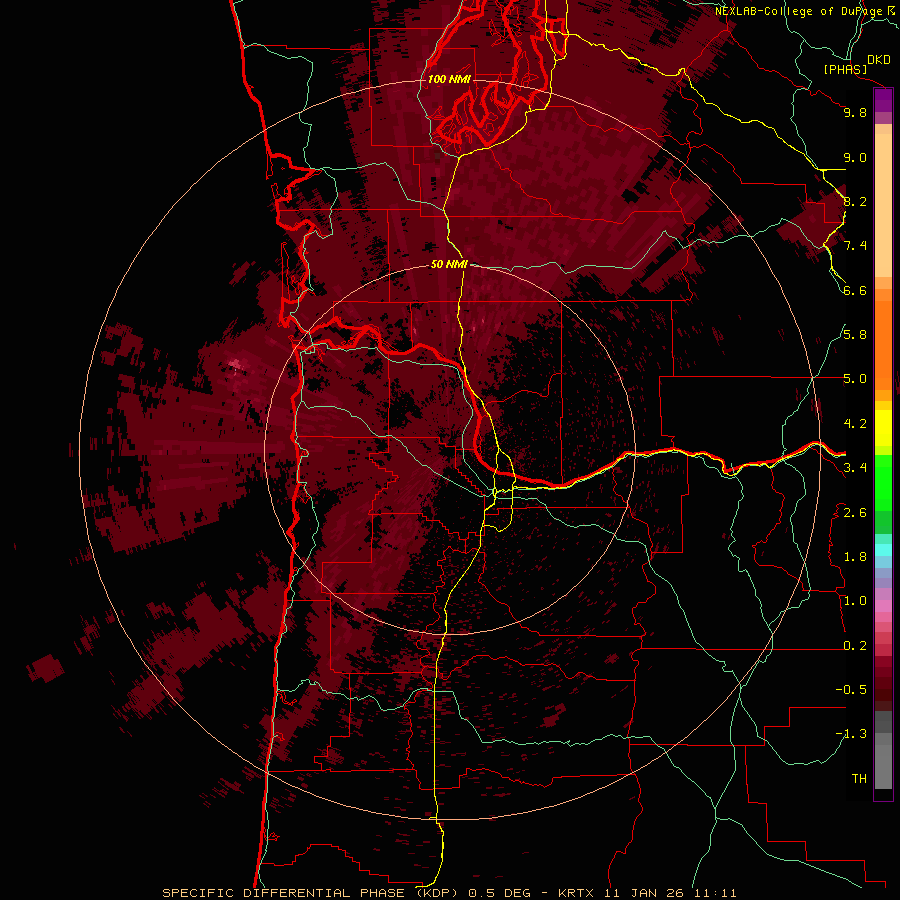Click the Specific Differential Phase (KDP) caption

point(310,893)
